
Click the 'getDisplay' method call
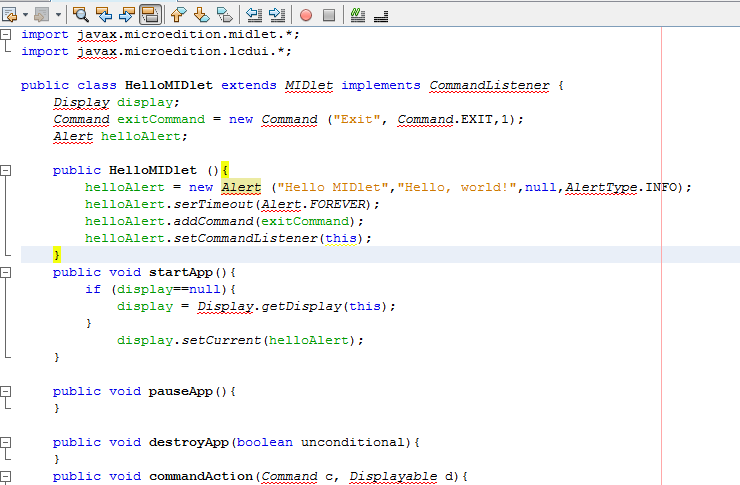(301, 306)
